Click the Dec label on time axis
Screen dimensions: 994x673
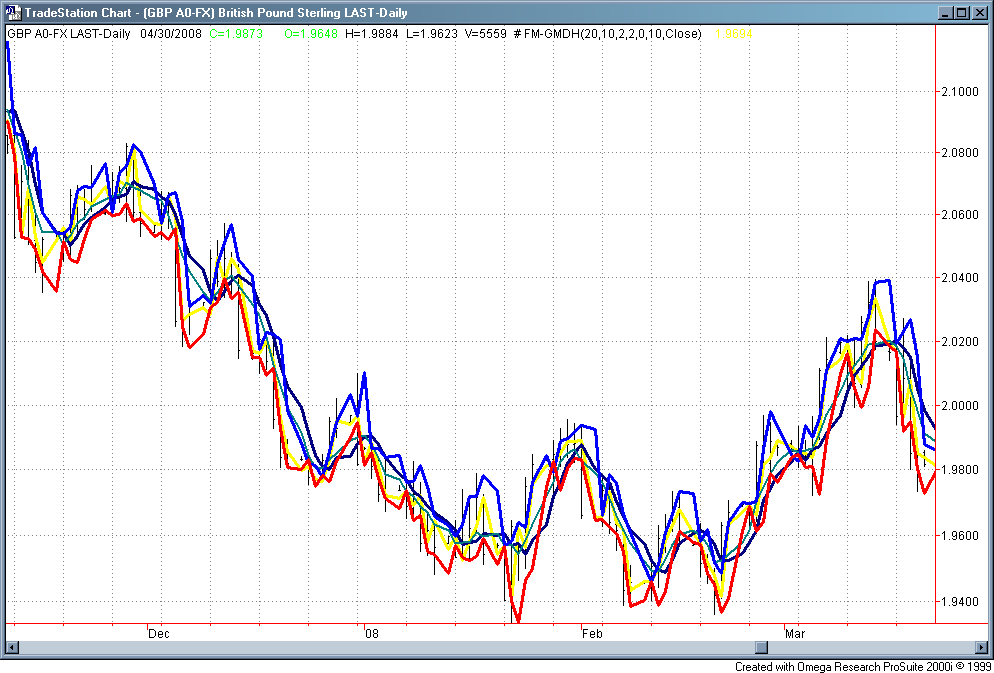158,633
